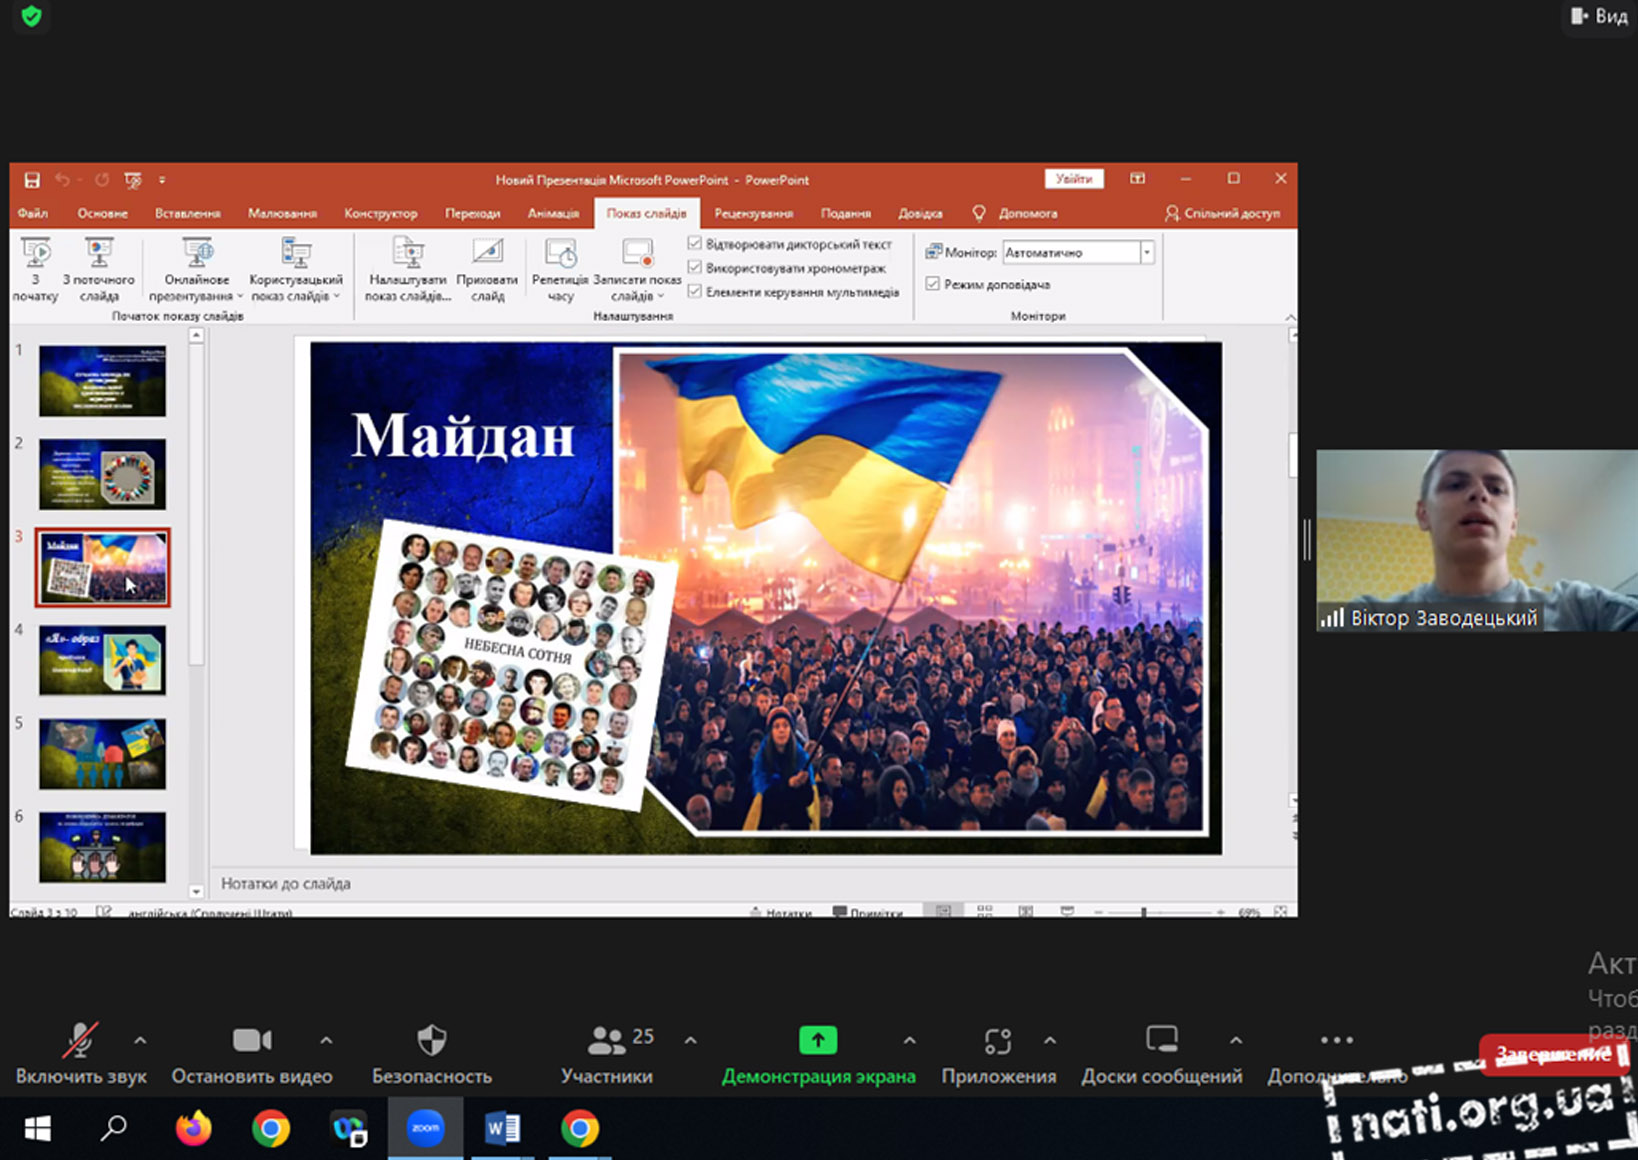Switch to Normal view in status bar
The width and height of the screenshot is (1638, 1160).
pos(943,911)
